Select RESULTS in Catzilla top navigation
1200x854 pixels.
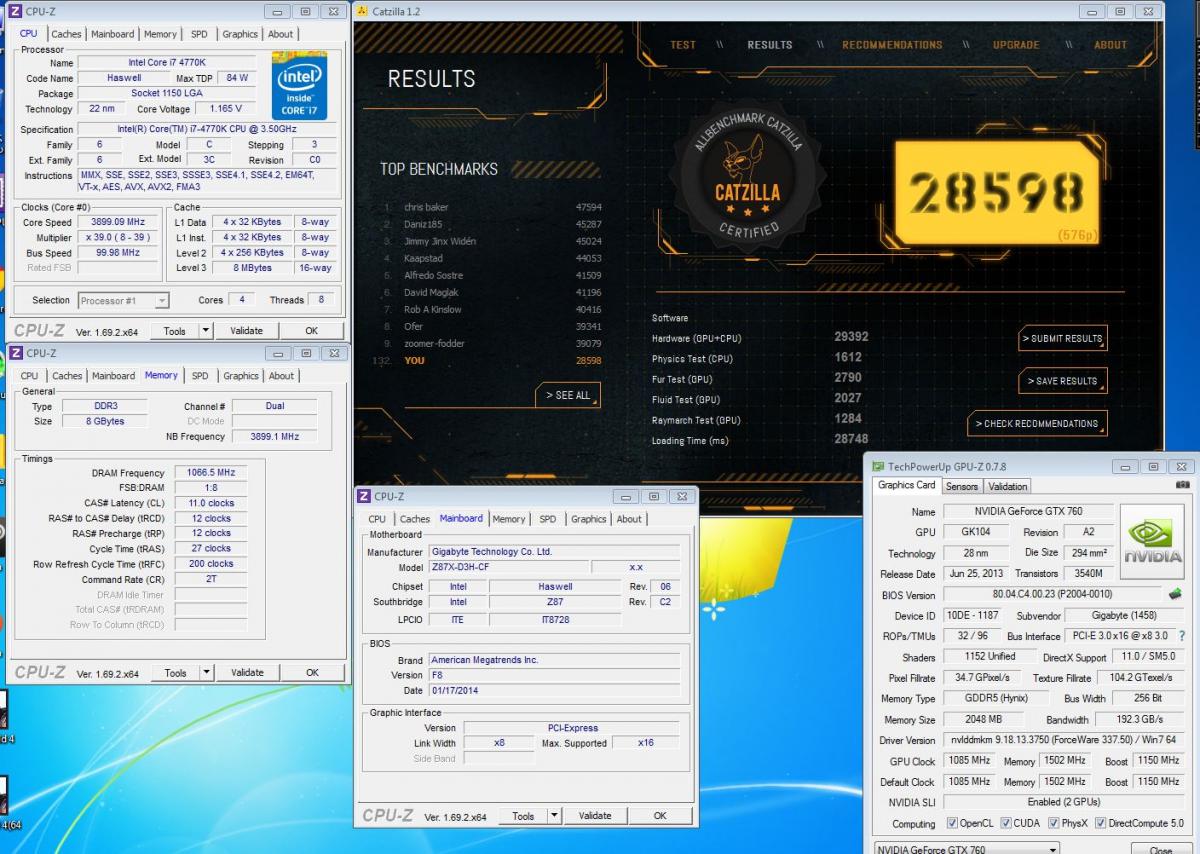tap(770, 45)
